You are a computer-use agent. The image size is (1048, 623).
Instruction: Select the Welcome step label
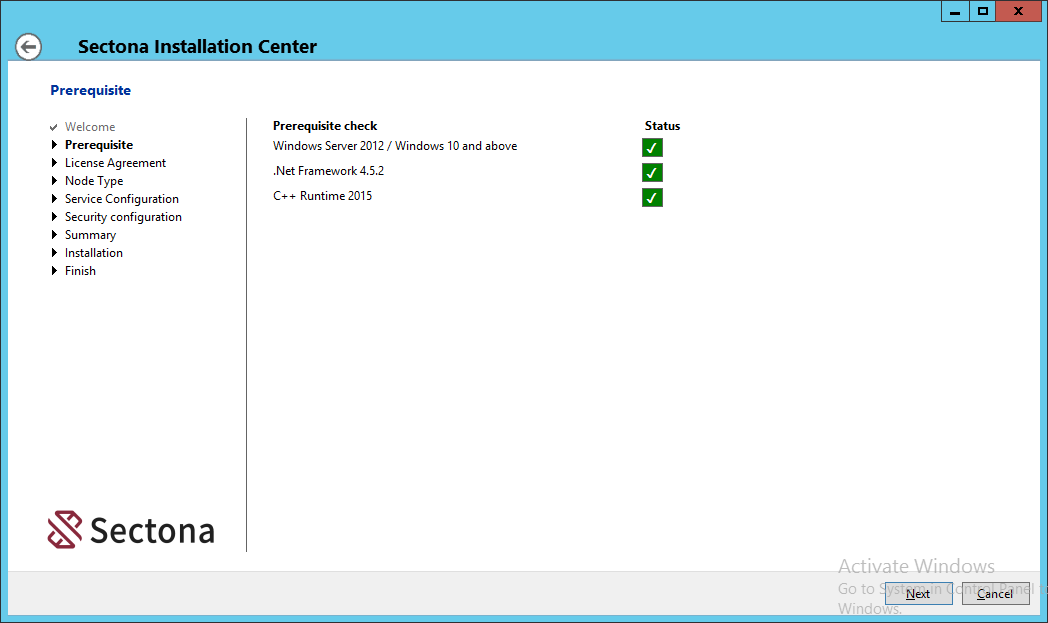pos(90,127)
